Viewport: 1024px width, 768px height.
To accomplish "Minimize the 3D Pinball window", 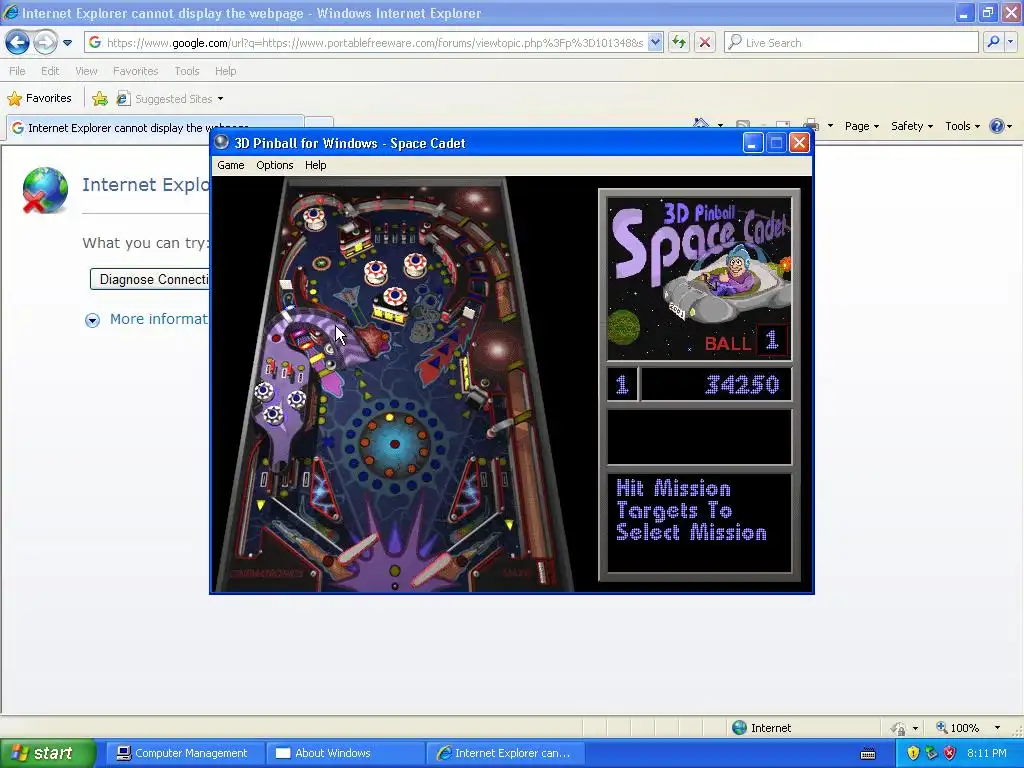I will point(752,143).
